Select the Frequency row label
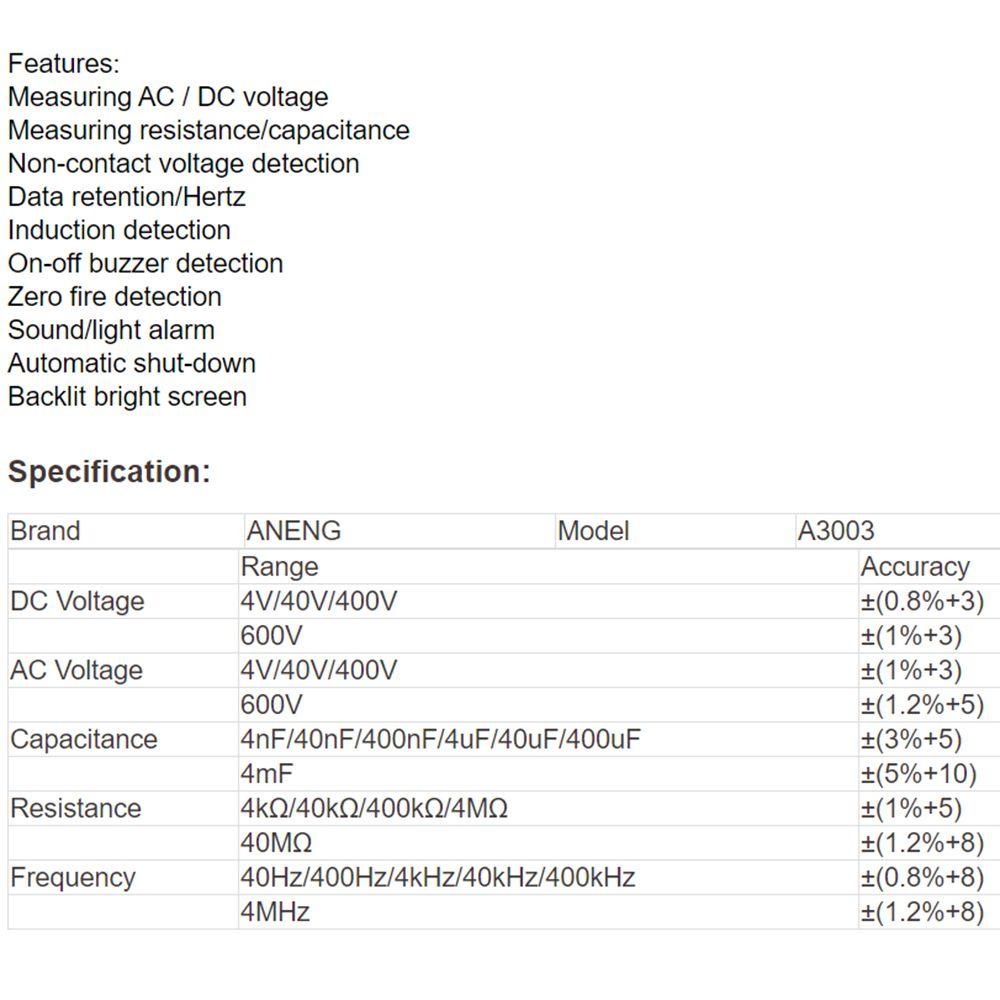Viewport: 1000px width, 1000px height. coord(72,877)
